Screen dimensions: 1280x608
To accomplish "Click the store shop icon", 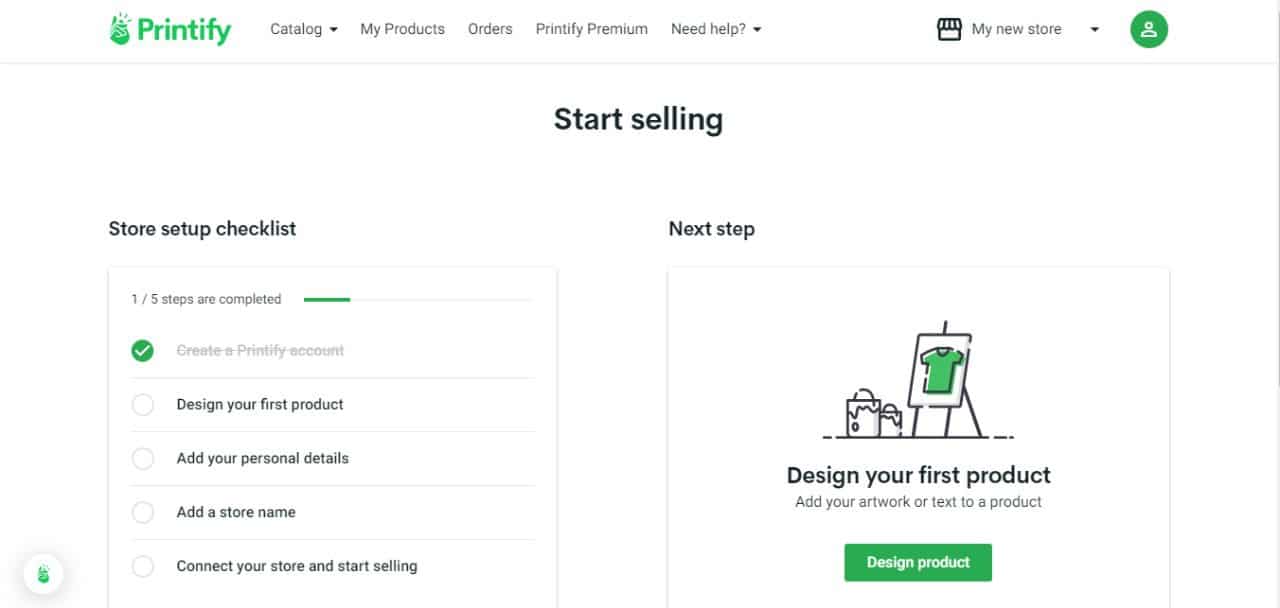I will coord(949,29).
